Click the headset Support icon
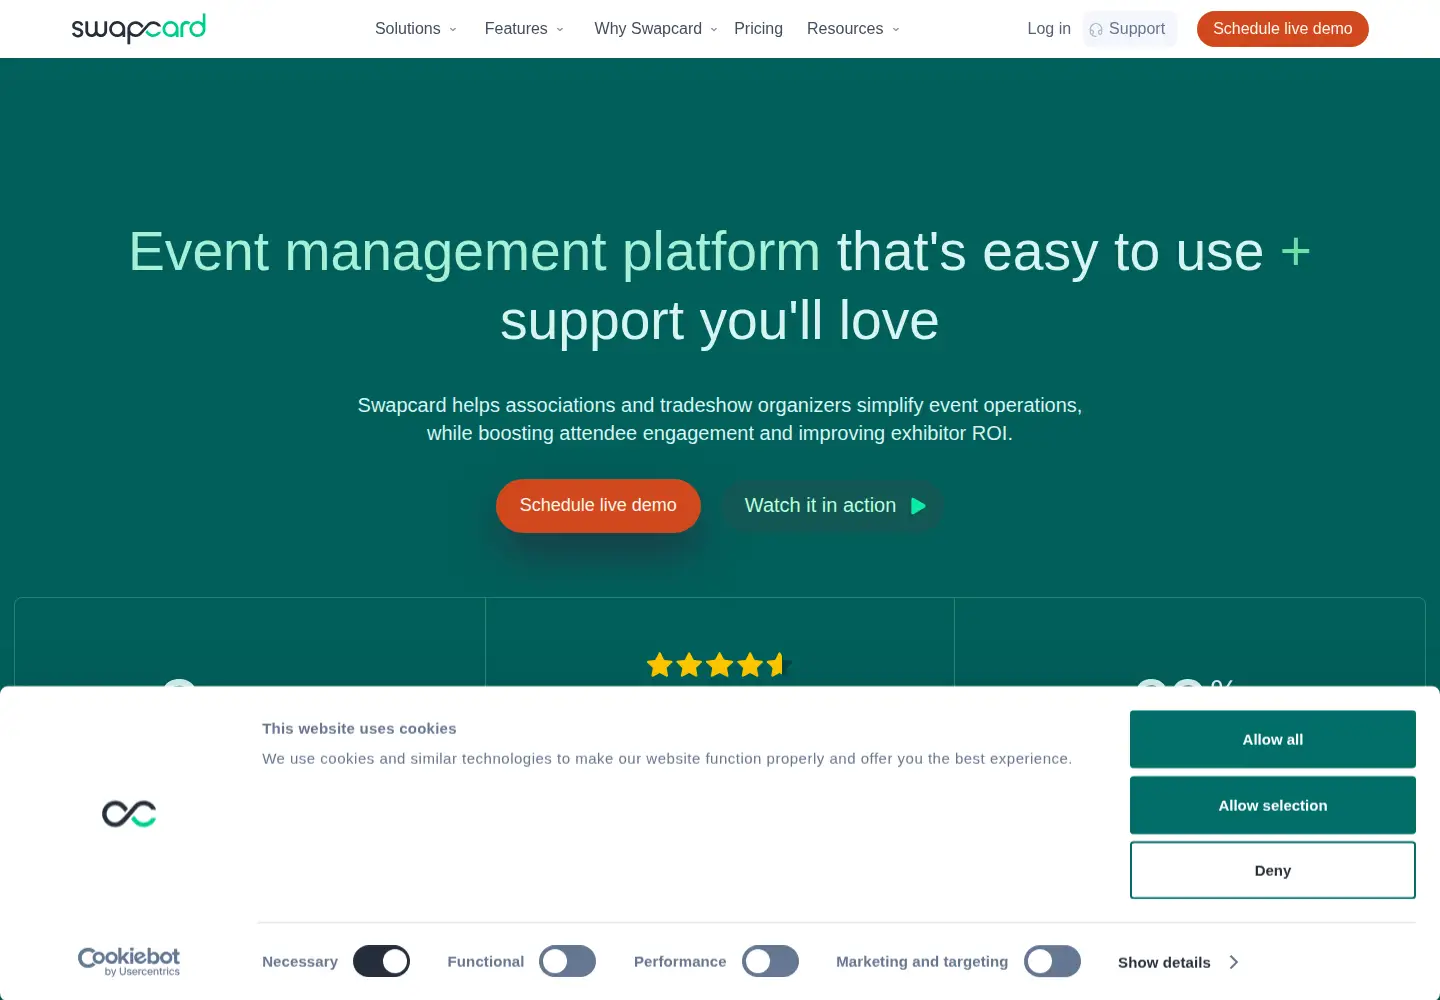Viewport: 1440px width, 1000px height. 1096,30
